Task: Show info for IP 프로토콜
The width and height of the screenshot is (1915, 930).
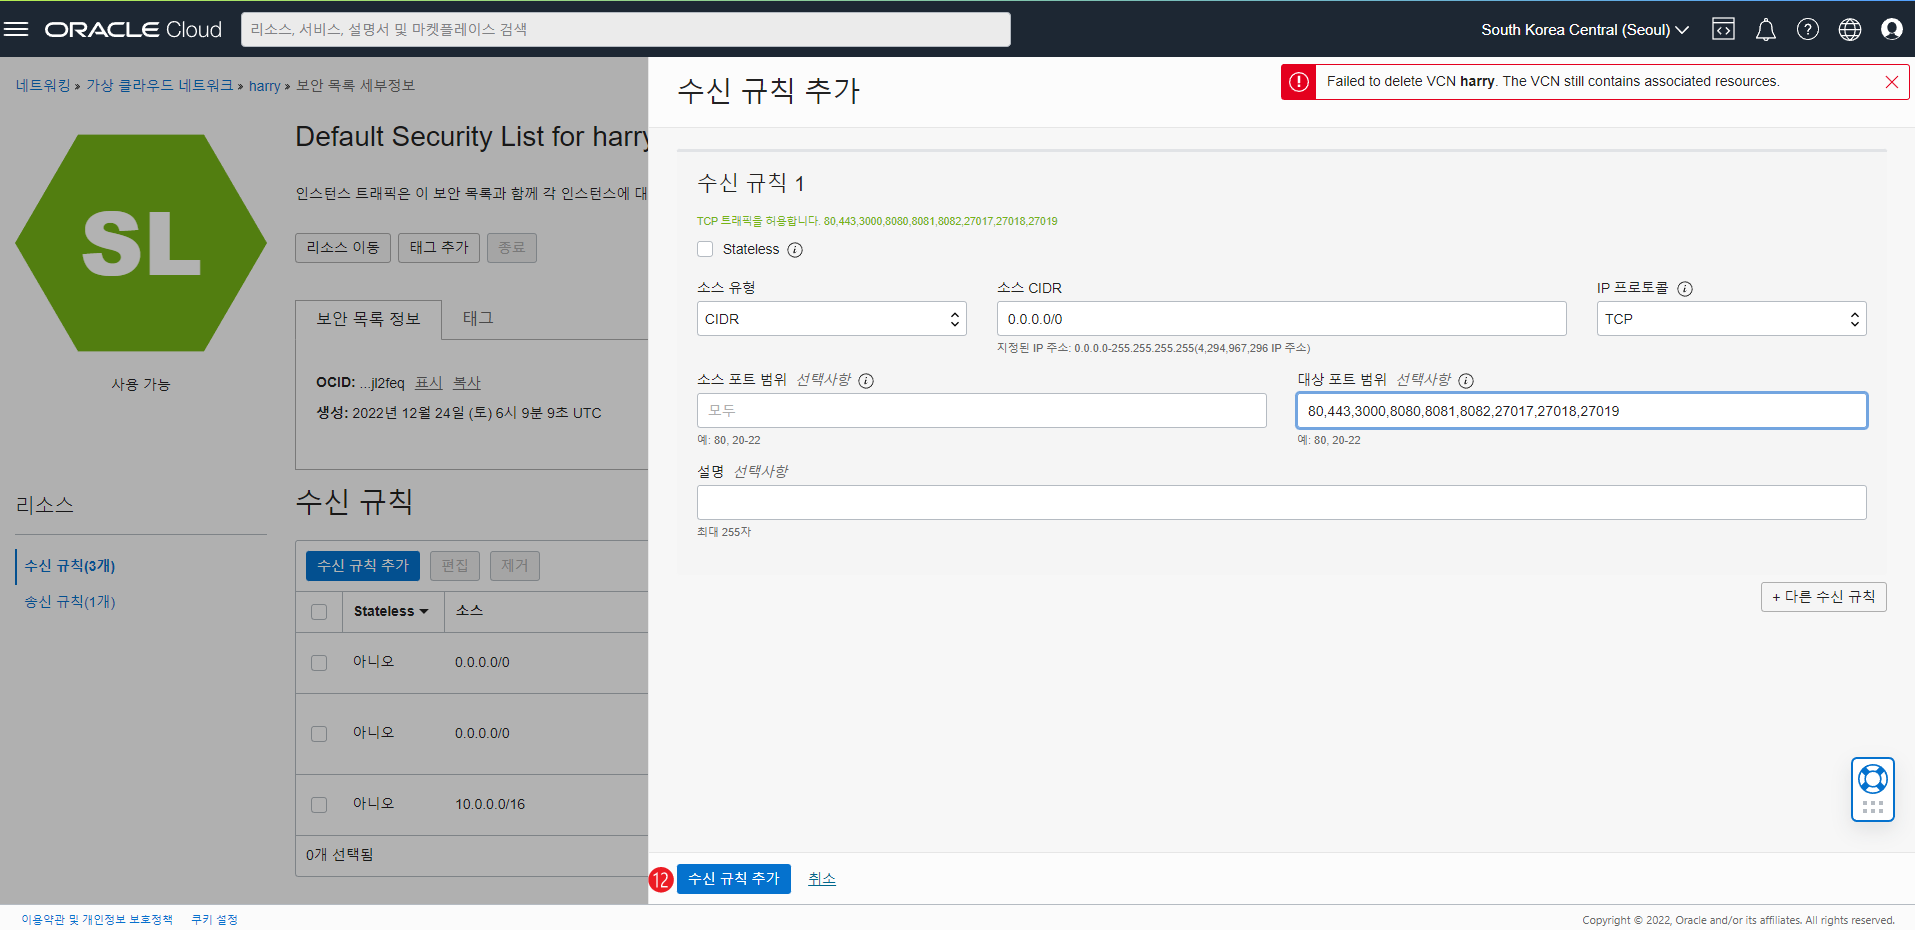Action: click(1685, 289)
